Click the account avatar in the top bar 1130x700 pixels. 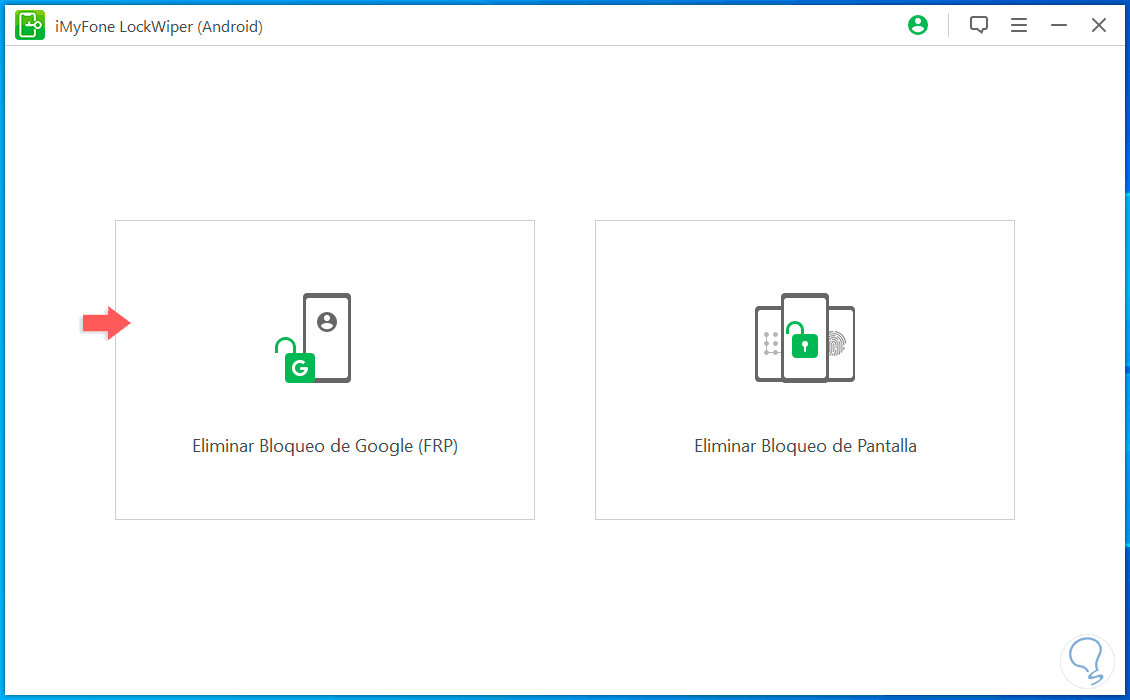[x=917, y=25]
